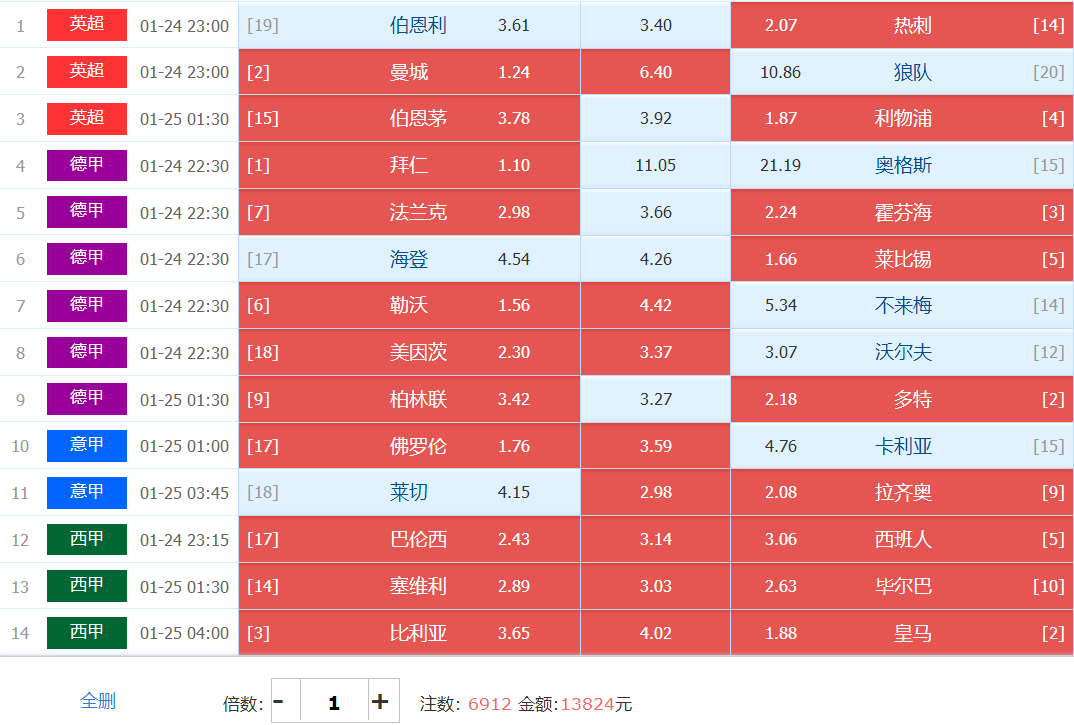The image size is (1074, 725).
Task: Click the 倍数 multiplier input field
Action: click(334, 701)
